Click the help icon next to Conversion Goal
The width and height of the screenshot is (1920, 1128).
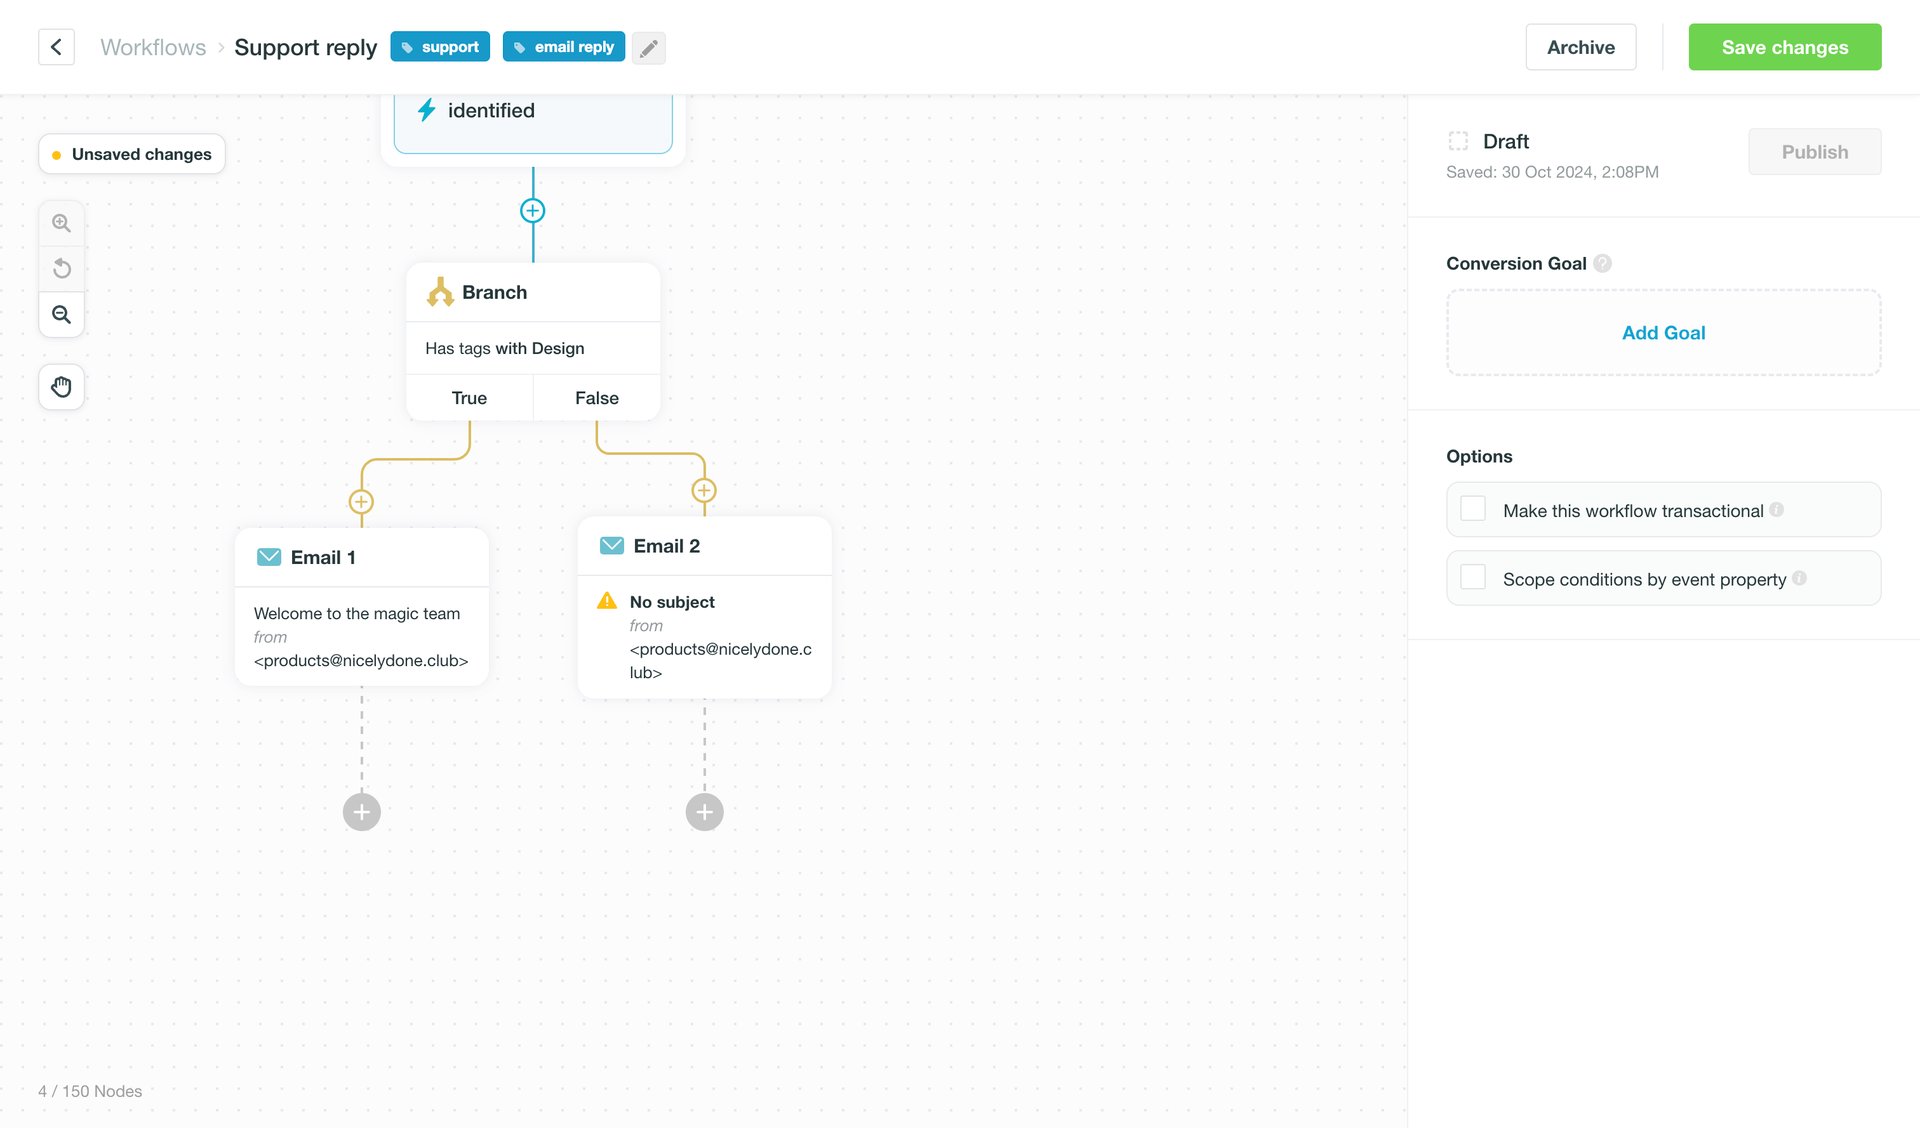coord(1603,263)
